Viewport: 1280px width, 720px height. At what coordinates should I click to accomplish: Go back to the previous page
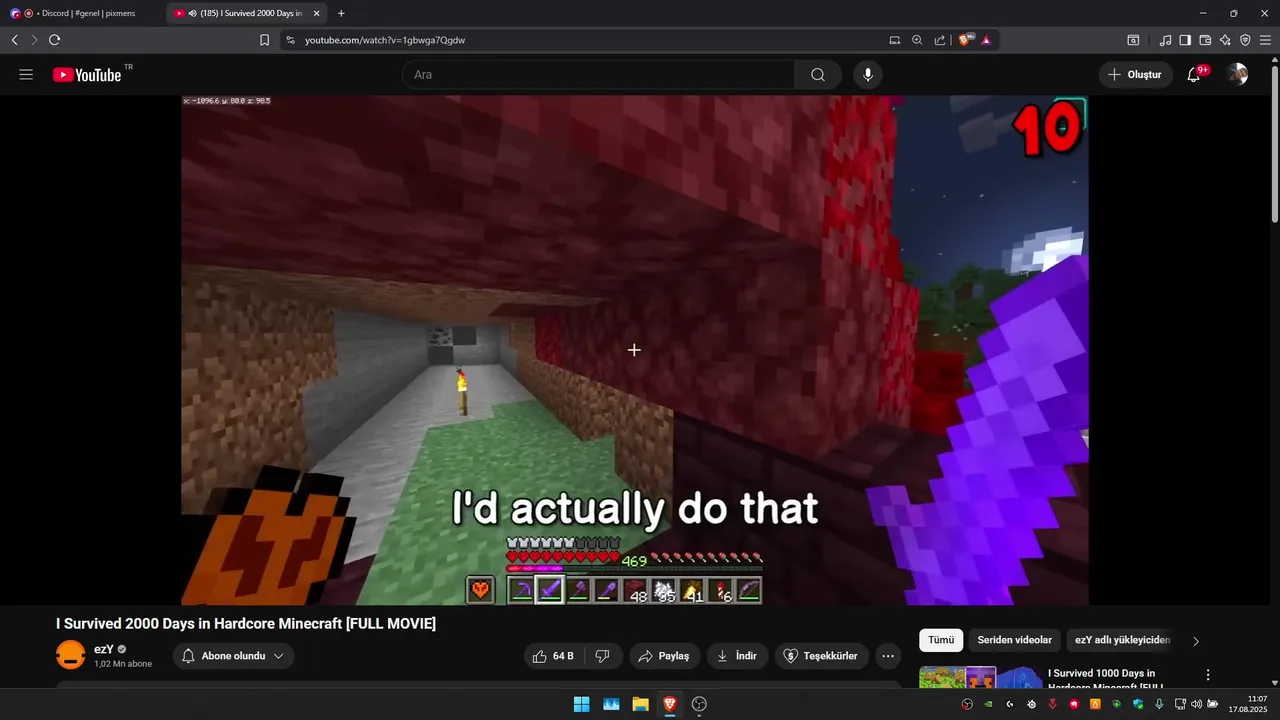point(14,40)
